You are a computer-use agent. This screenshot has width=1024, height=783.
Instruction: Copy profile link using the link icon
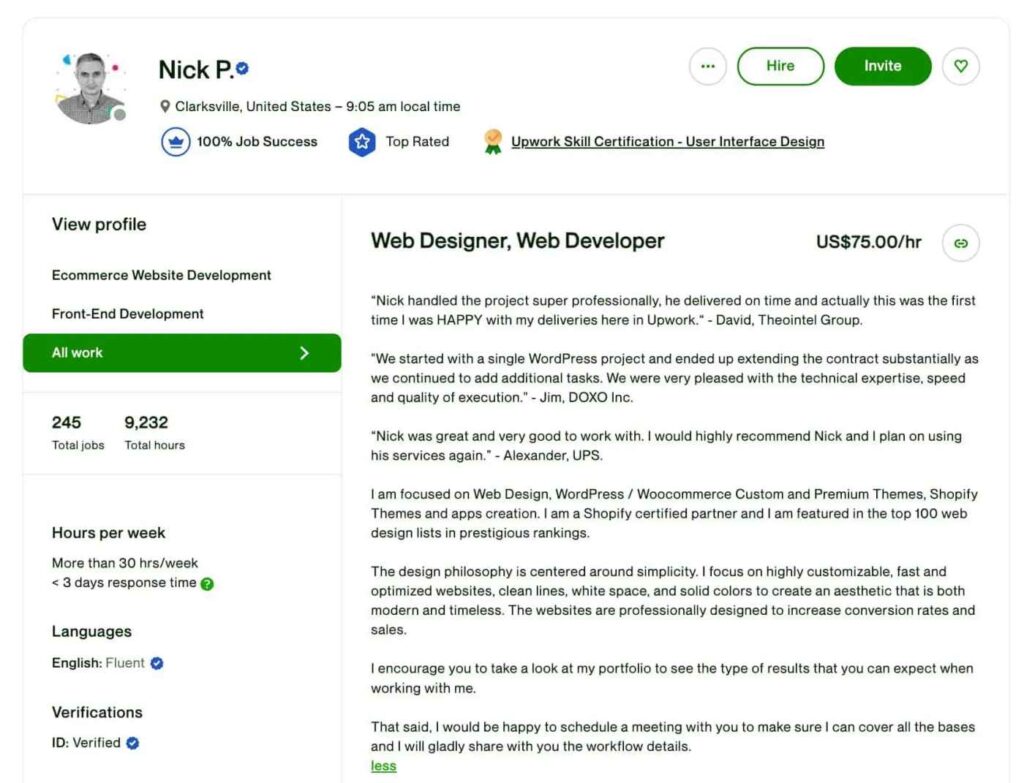[960, 242]
